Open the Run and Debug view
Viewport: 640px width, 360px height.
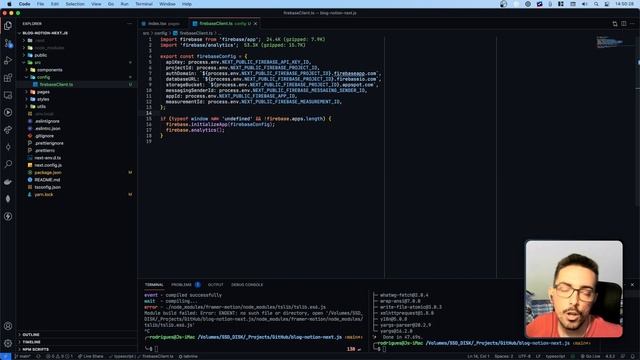coord(8,60)
